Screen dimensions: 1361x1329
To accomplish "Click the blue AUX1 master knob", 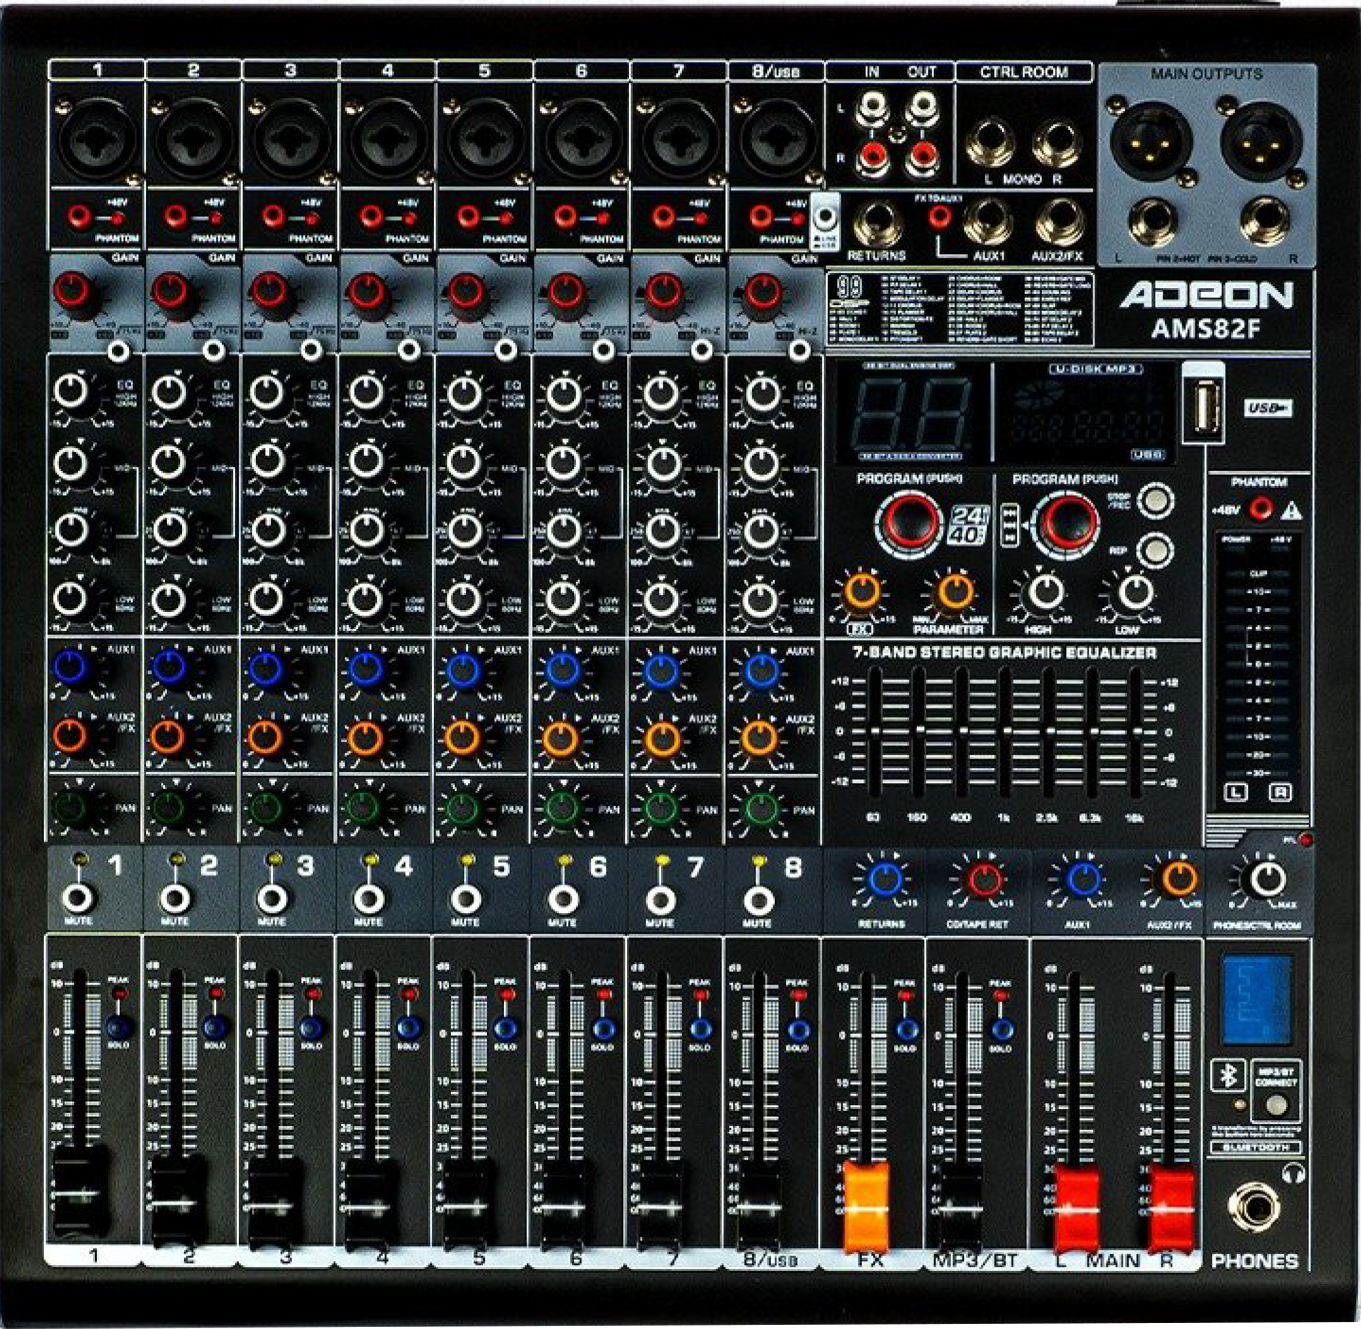I will tap(1082, 879).
